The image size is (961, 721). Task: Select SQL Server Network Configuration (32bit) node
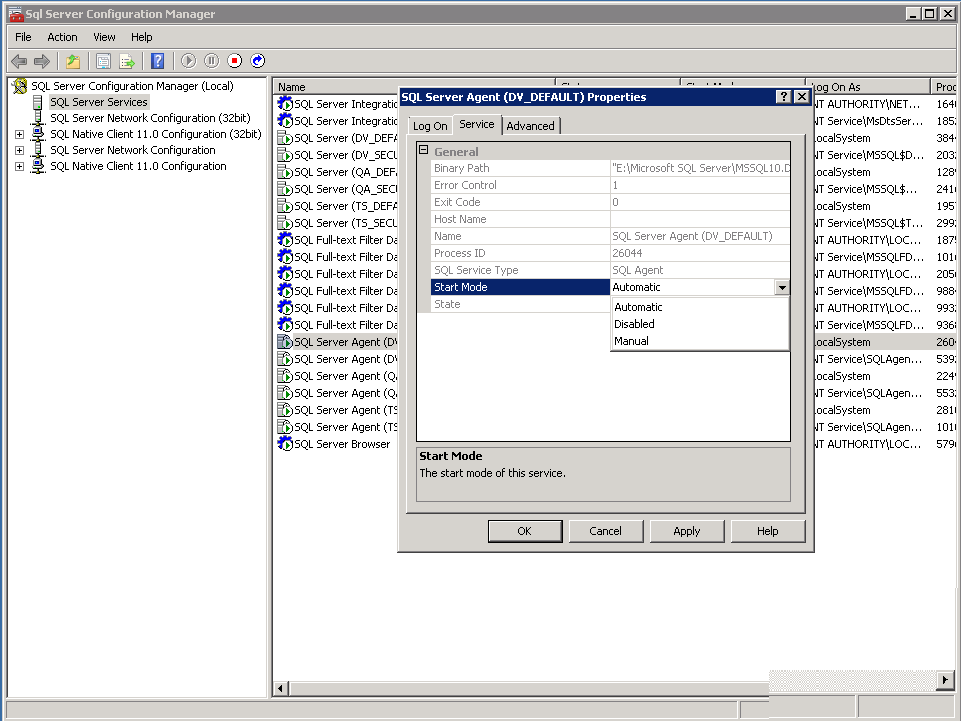point(150,118)
